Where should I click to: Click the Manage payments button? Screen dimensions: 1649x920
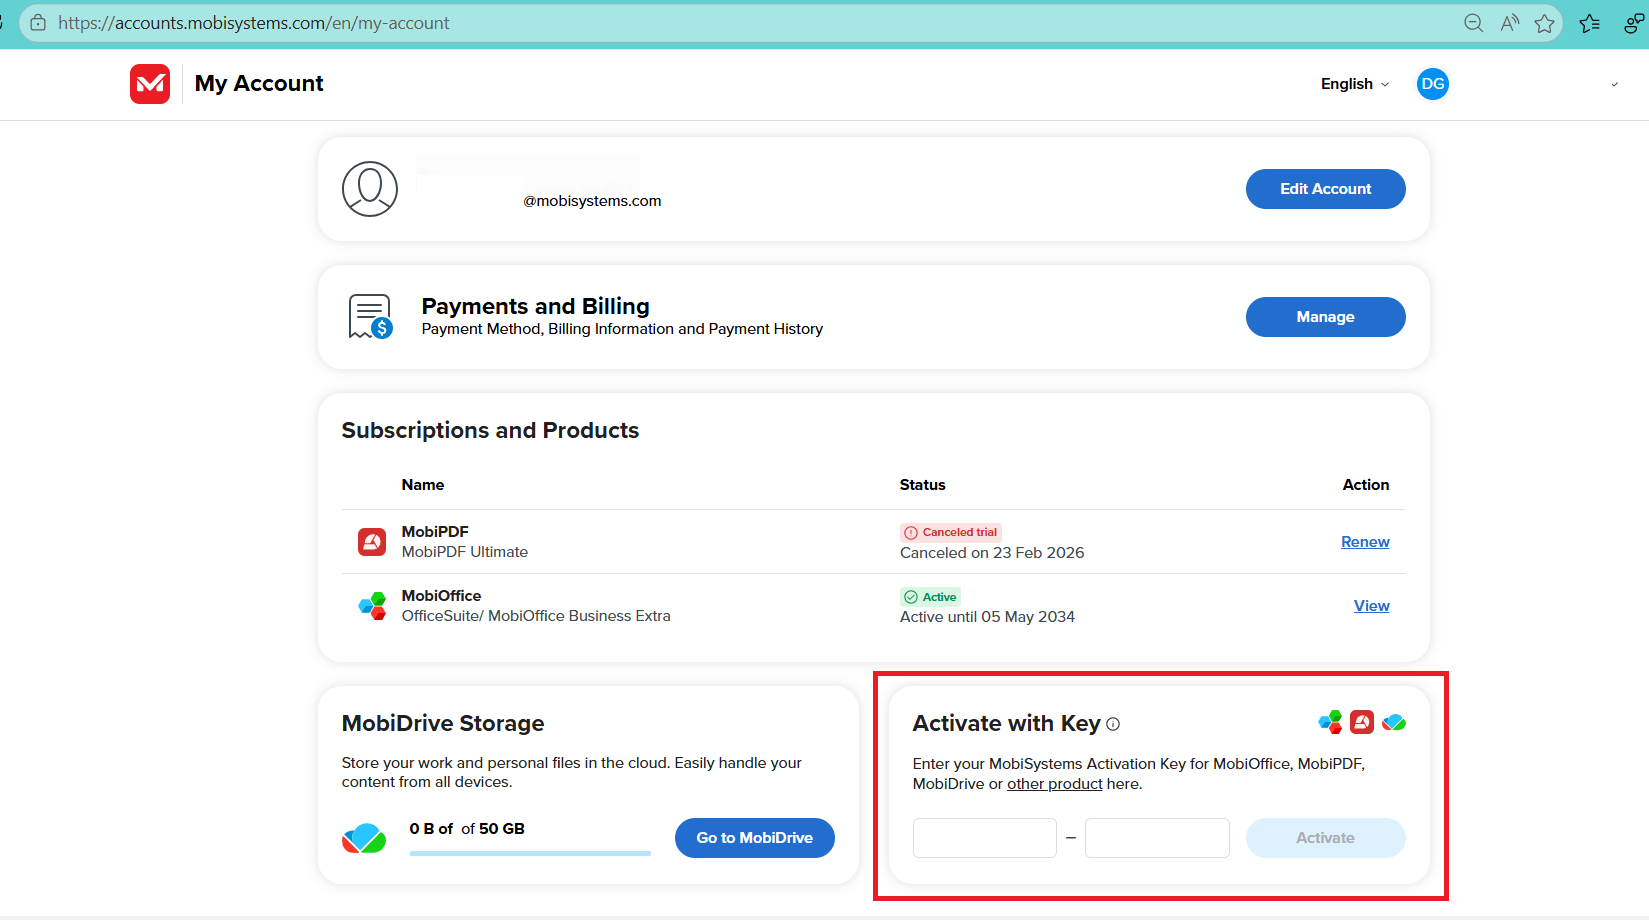coord(1325,317)
